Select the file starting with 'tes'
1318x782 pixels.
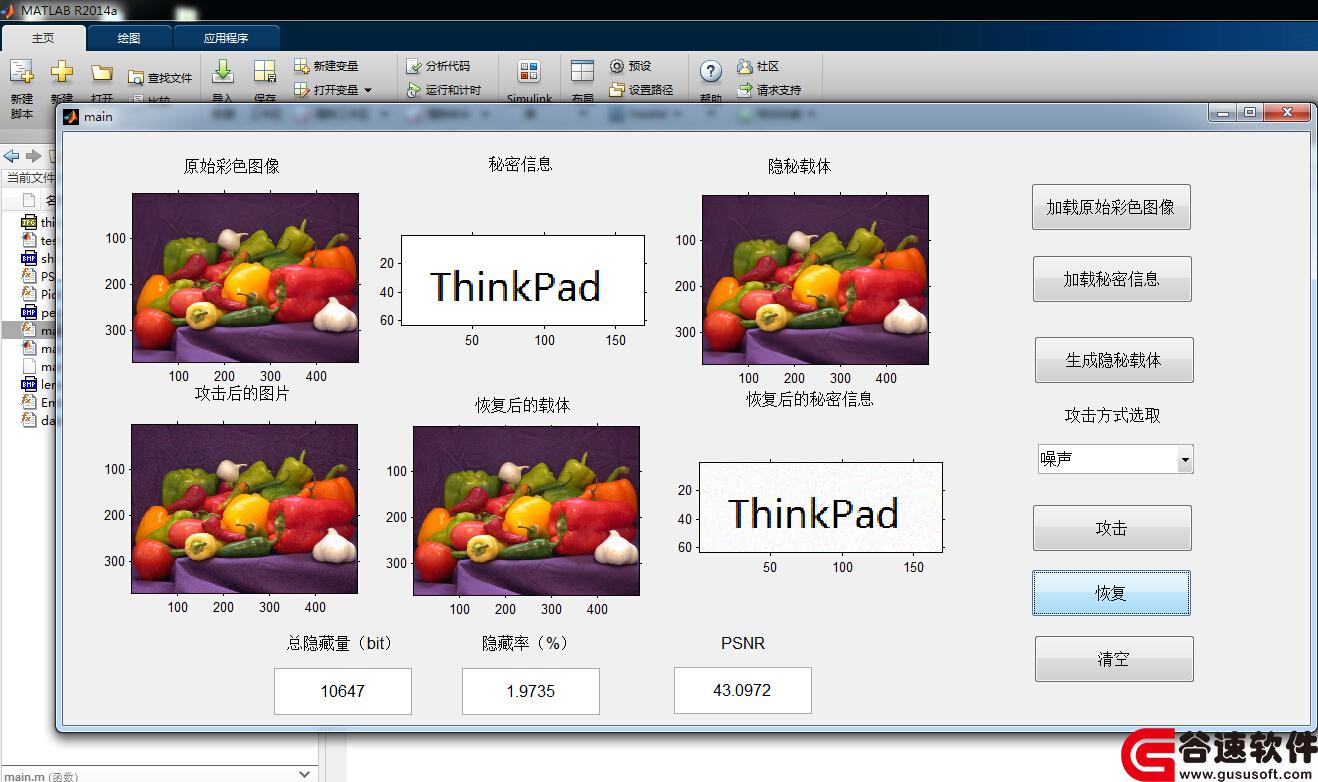pyautogui.click(x=38, y=240)
